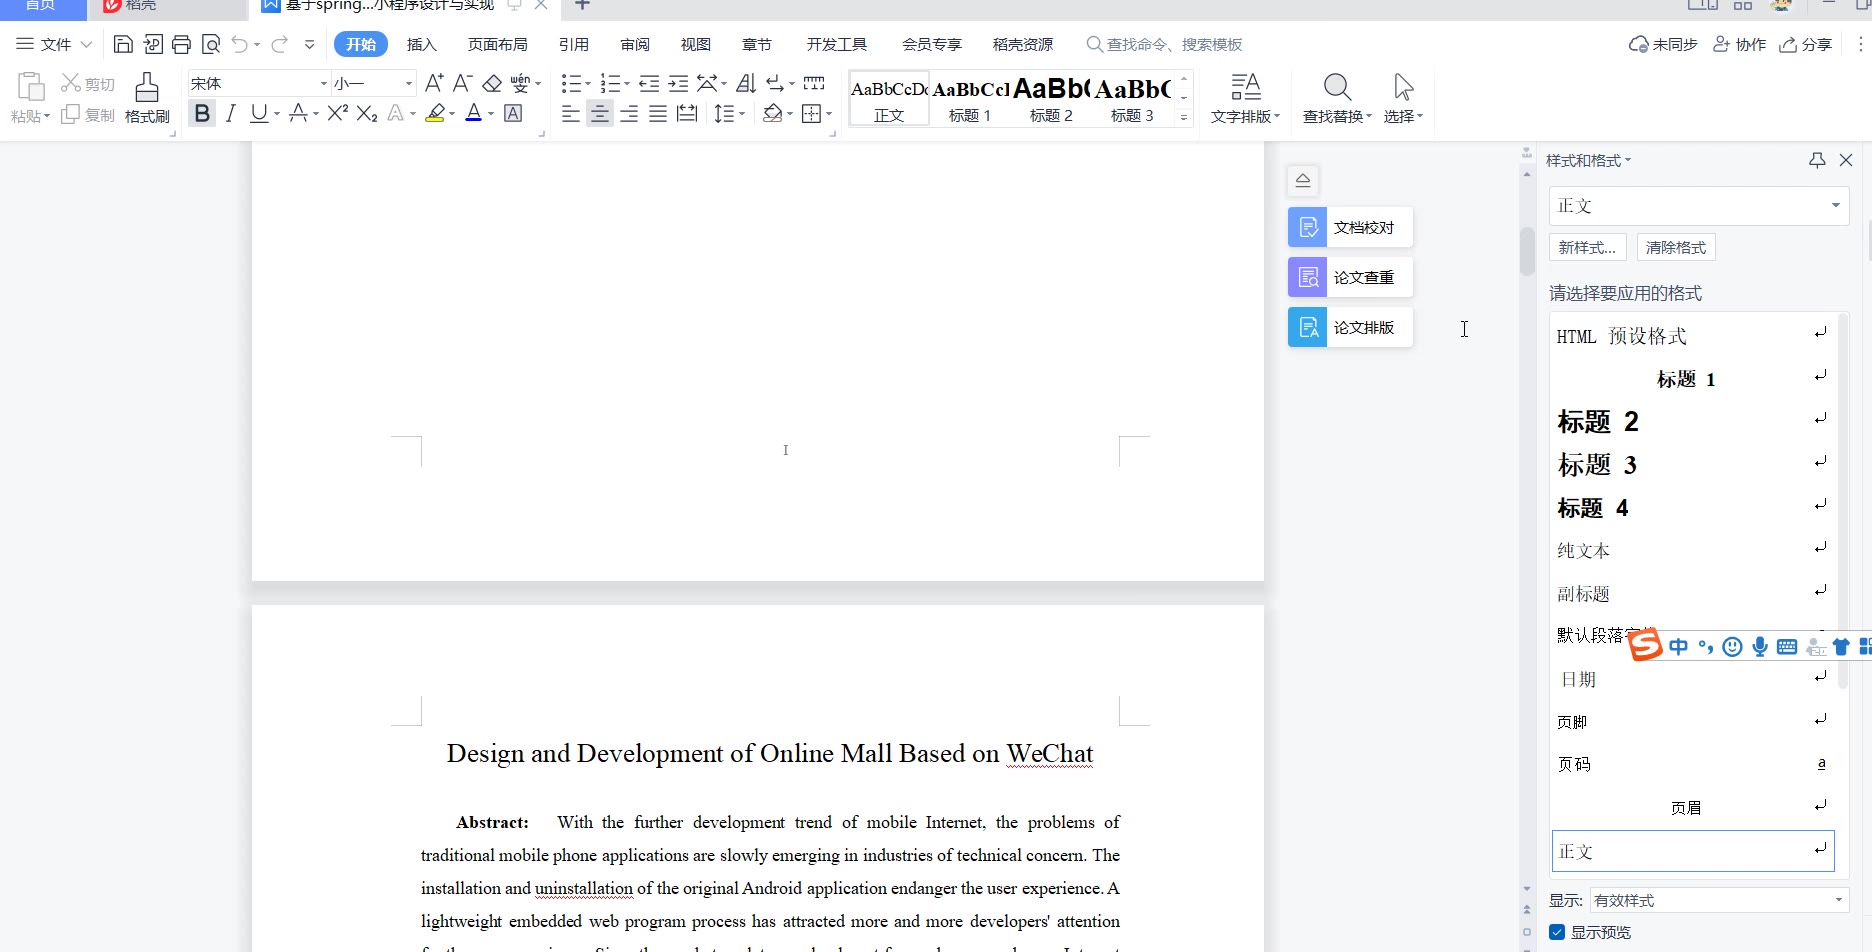Click the font color red A swatch

[474, 113]
